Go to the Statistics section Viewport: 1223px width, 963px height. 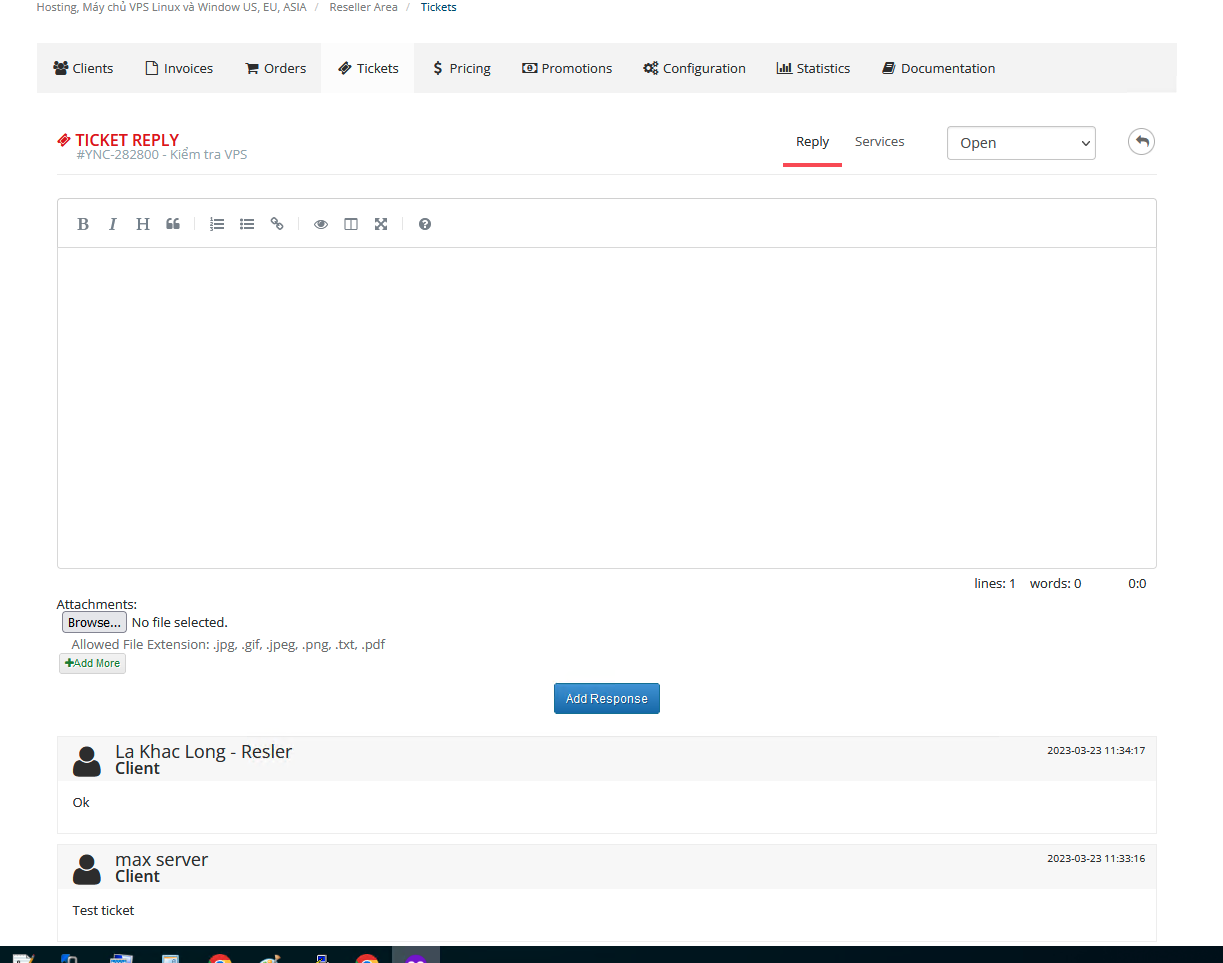point(813,69)
